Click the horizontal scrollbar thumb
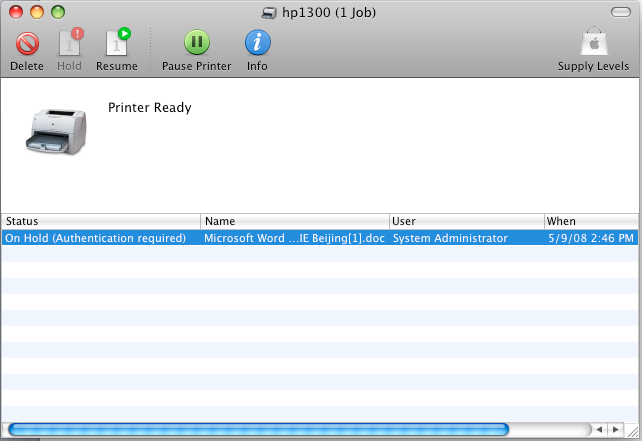The image size is (642, 441). point(259,430)
